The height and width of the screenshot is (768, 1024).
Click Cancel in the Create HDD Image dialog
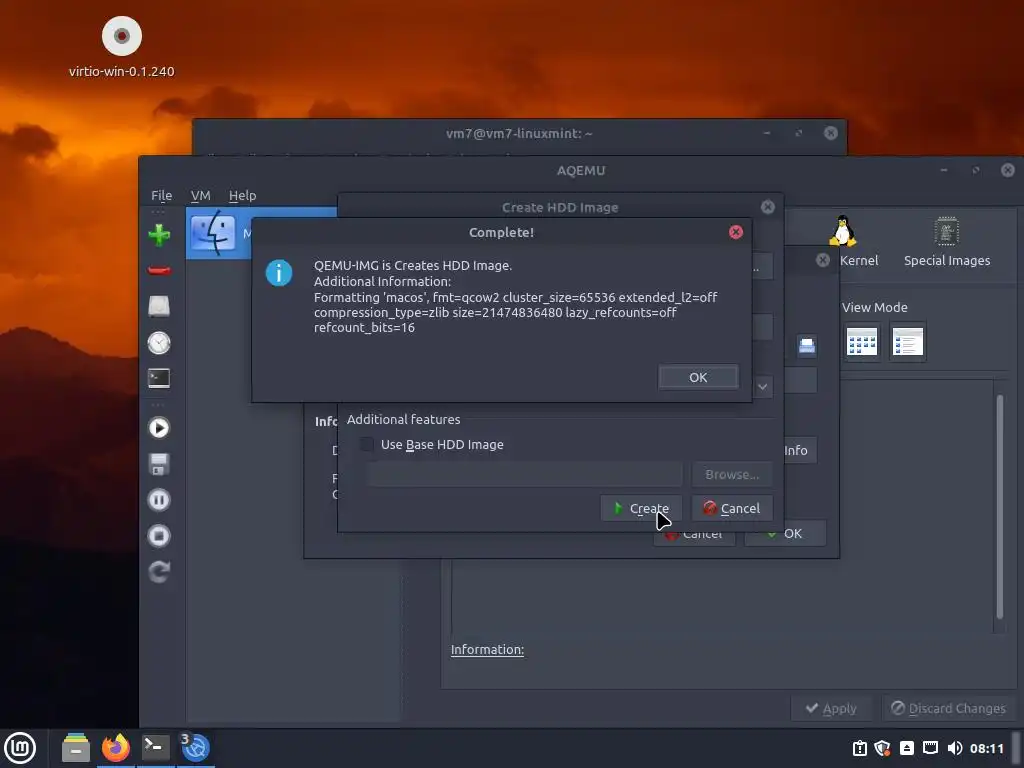pyautogui.click(x=732, y=508)
